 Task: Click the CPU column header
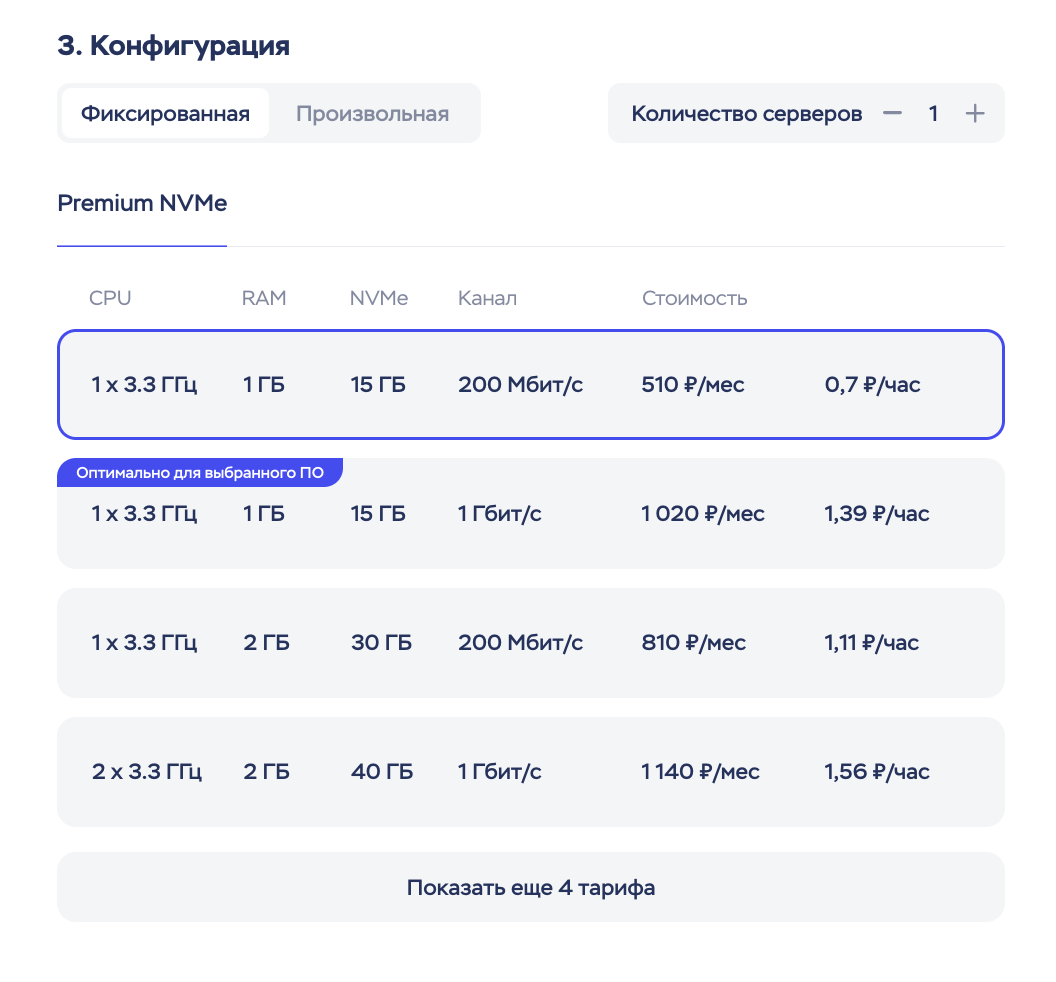coord(109,297)
